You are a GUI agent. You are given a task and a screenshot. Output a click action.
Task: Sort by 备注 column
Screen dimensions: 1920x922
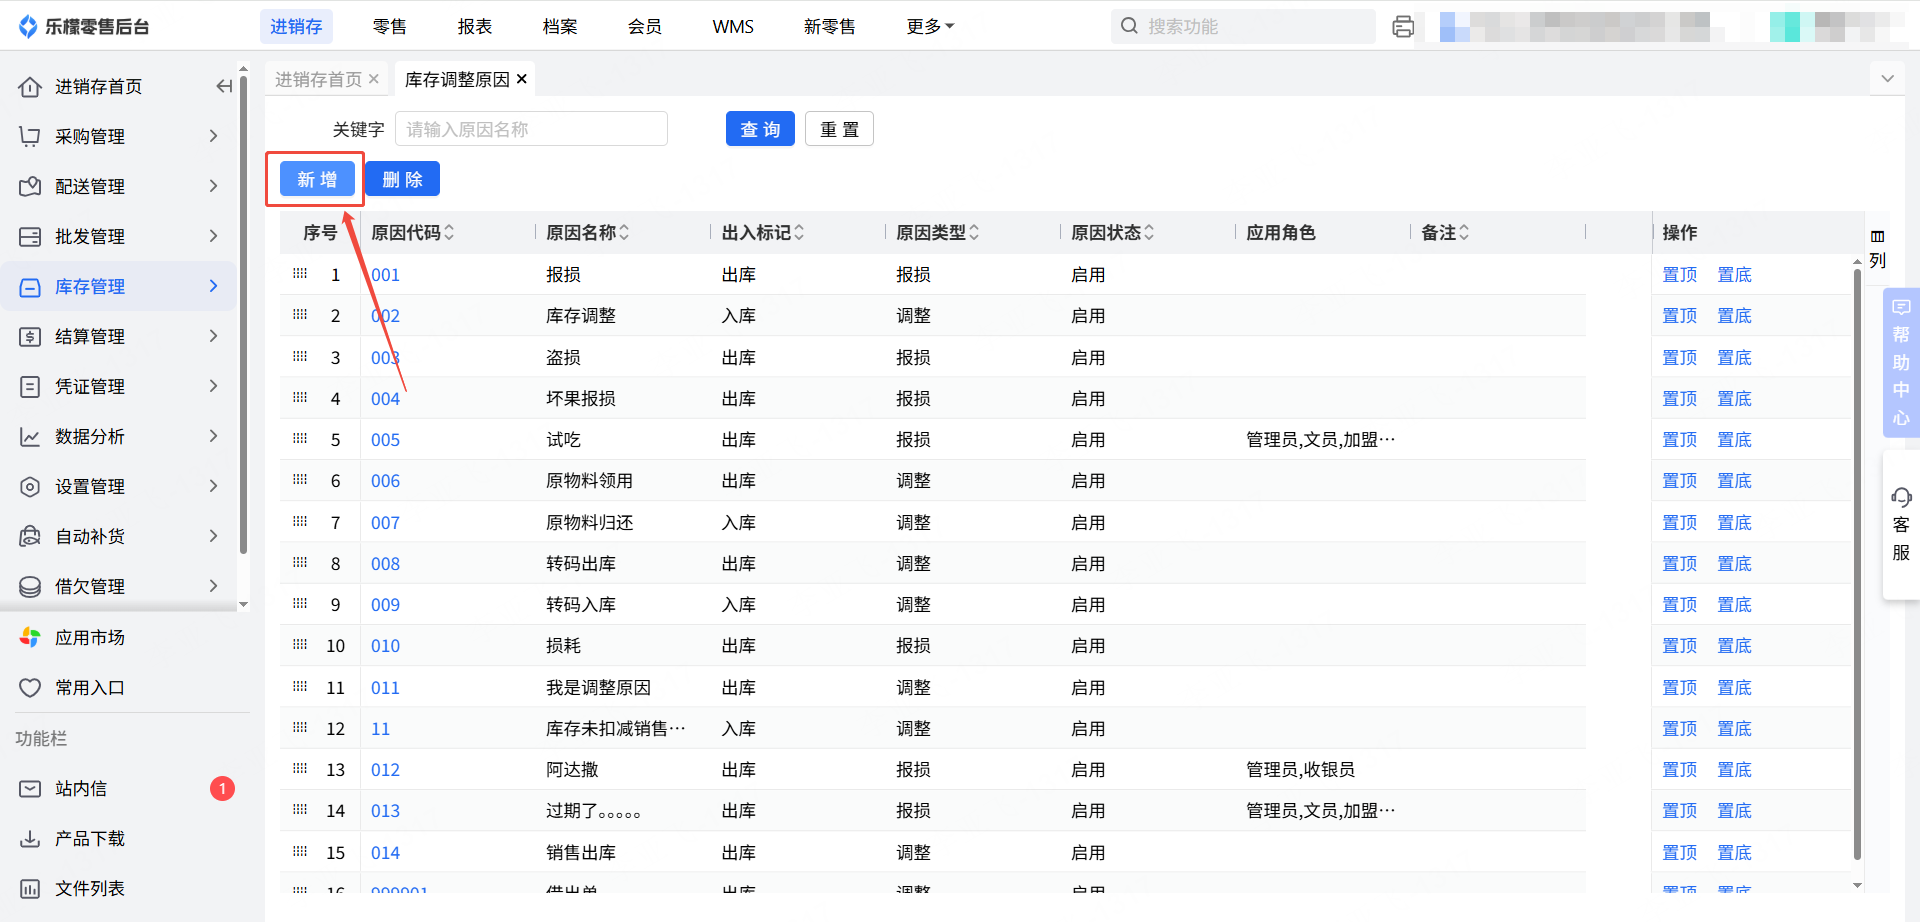1464,233
